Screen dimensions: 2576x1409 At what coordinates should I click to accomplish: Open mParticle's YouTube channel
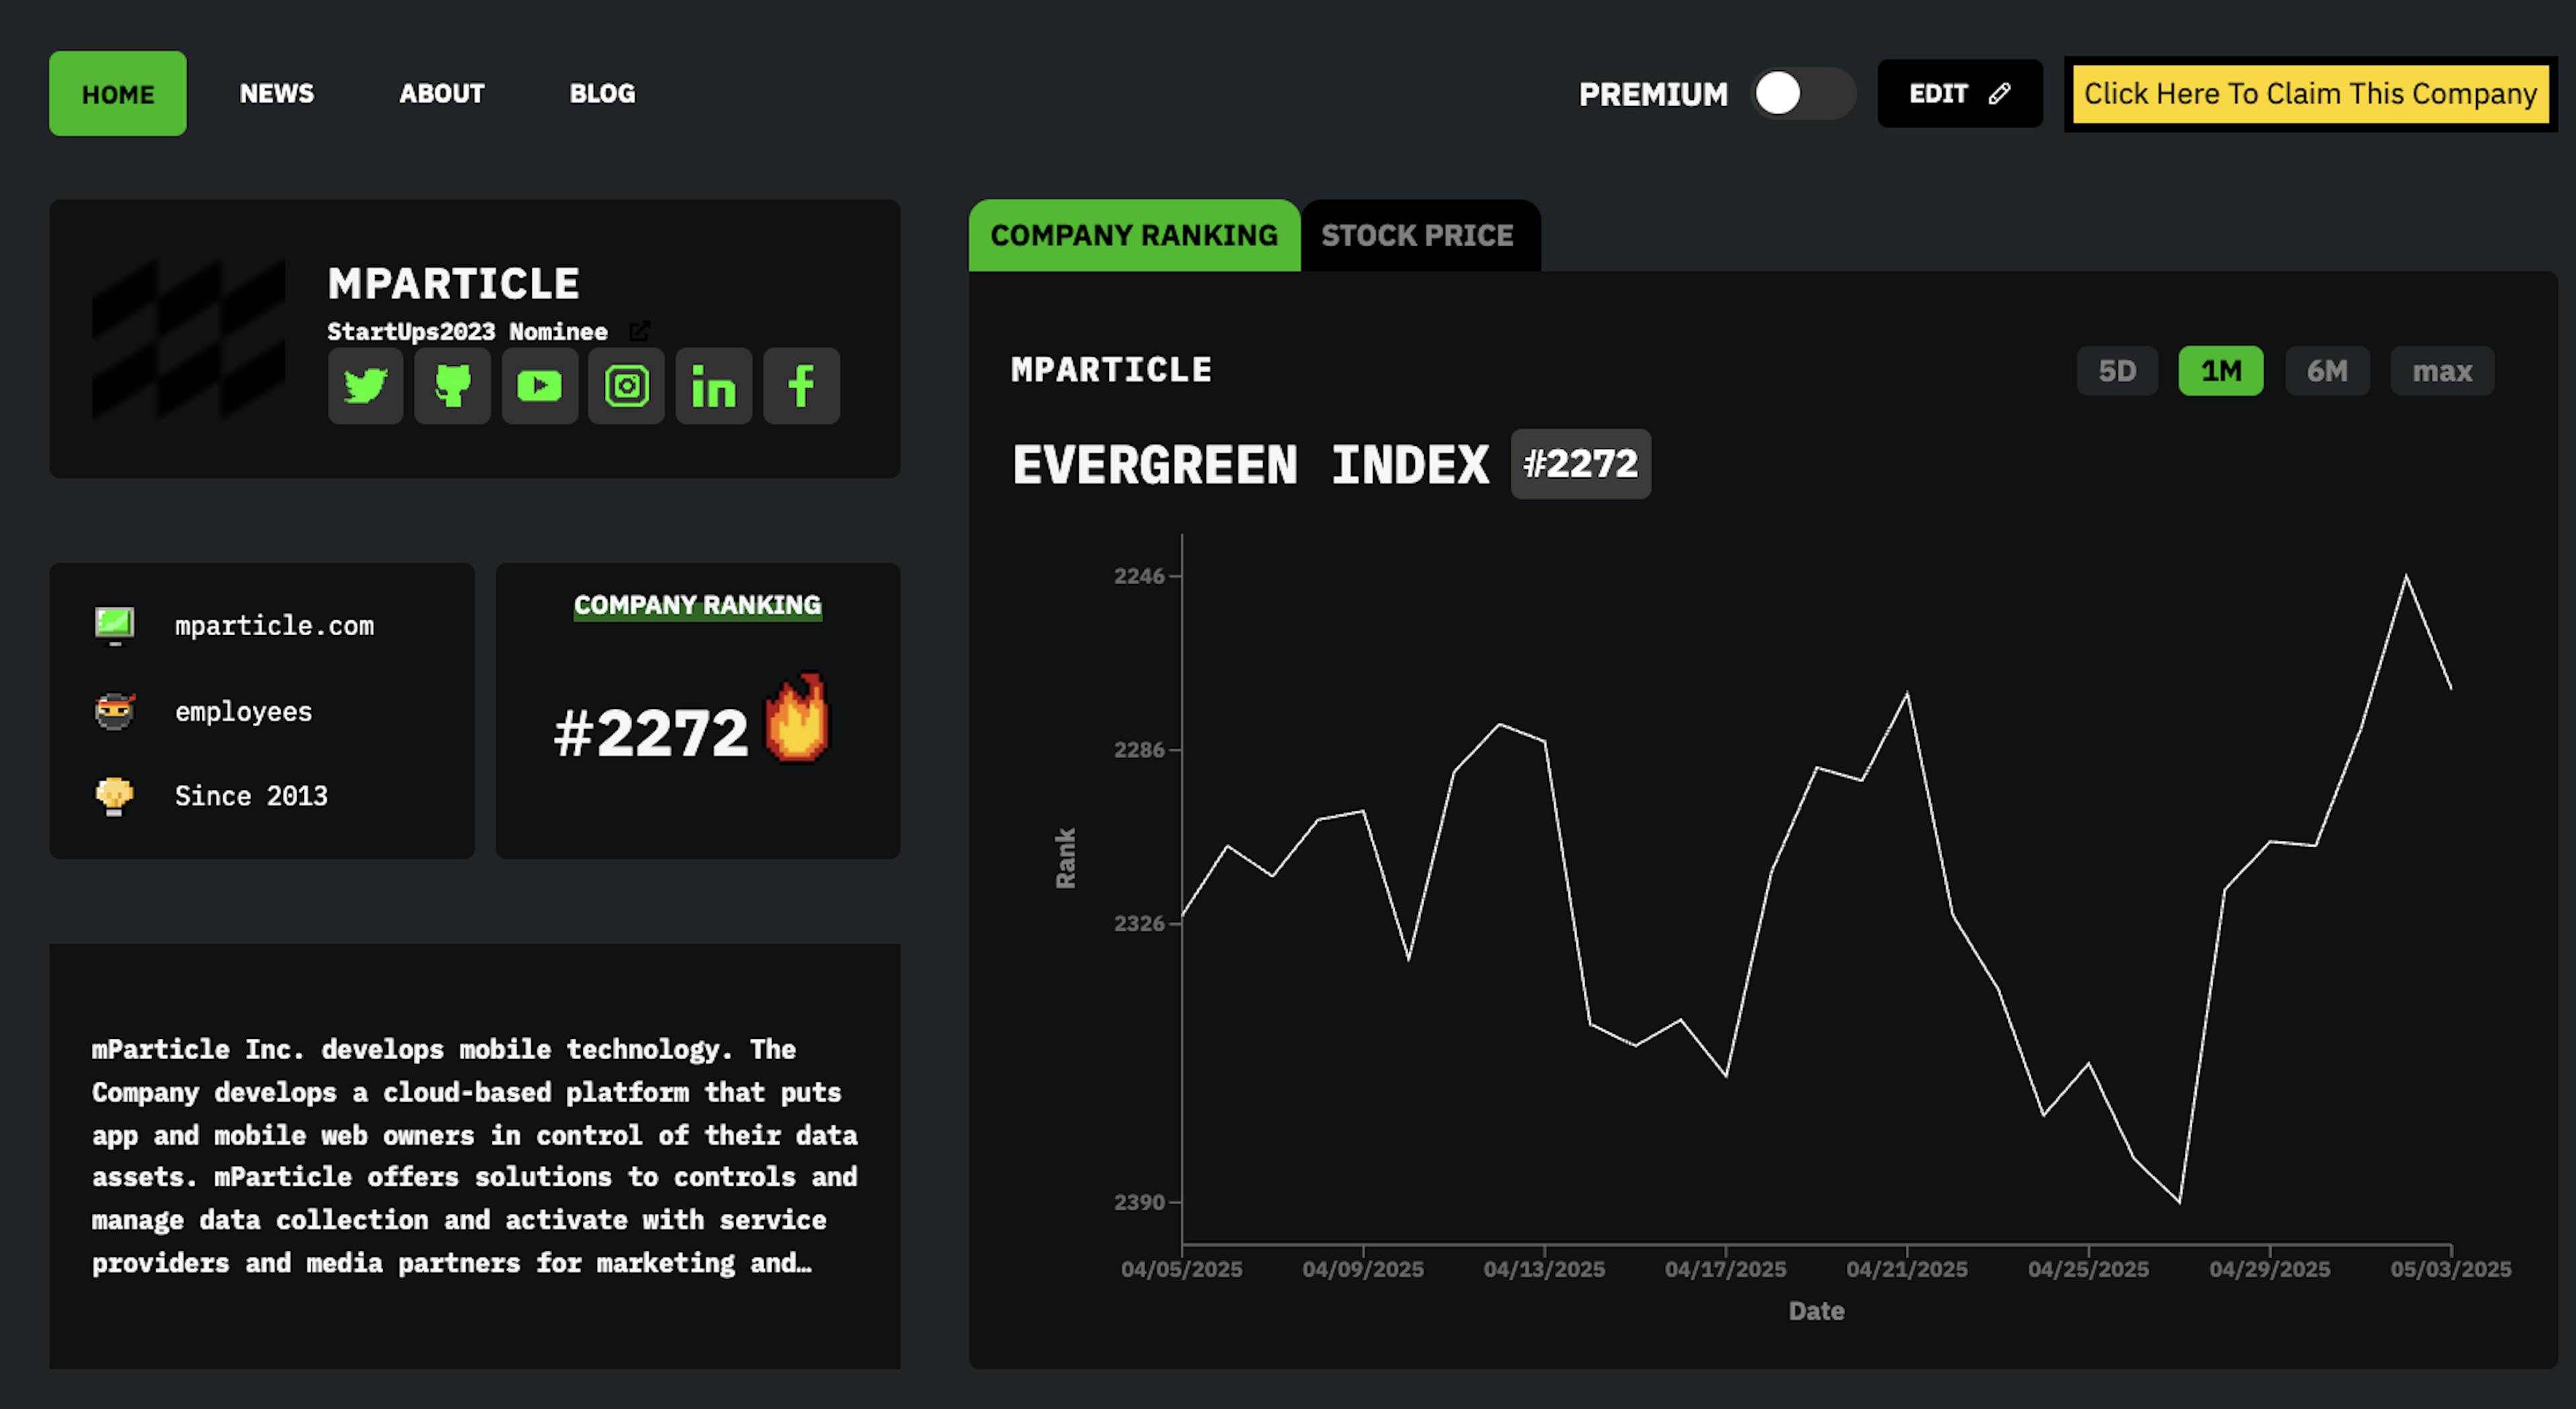coord(539,386)
